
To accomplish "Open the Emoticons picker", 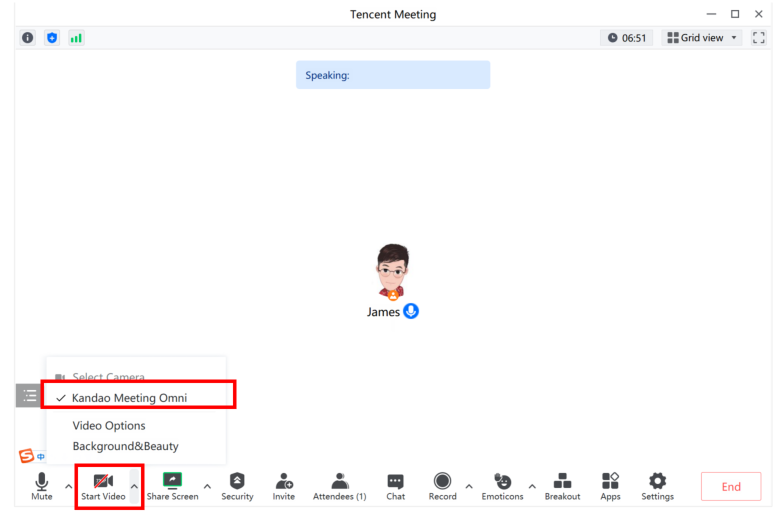I will (x=503, y=486).
